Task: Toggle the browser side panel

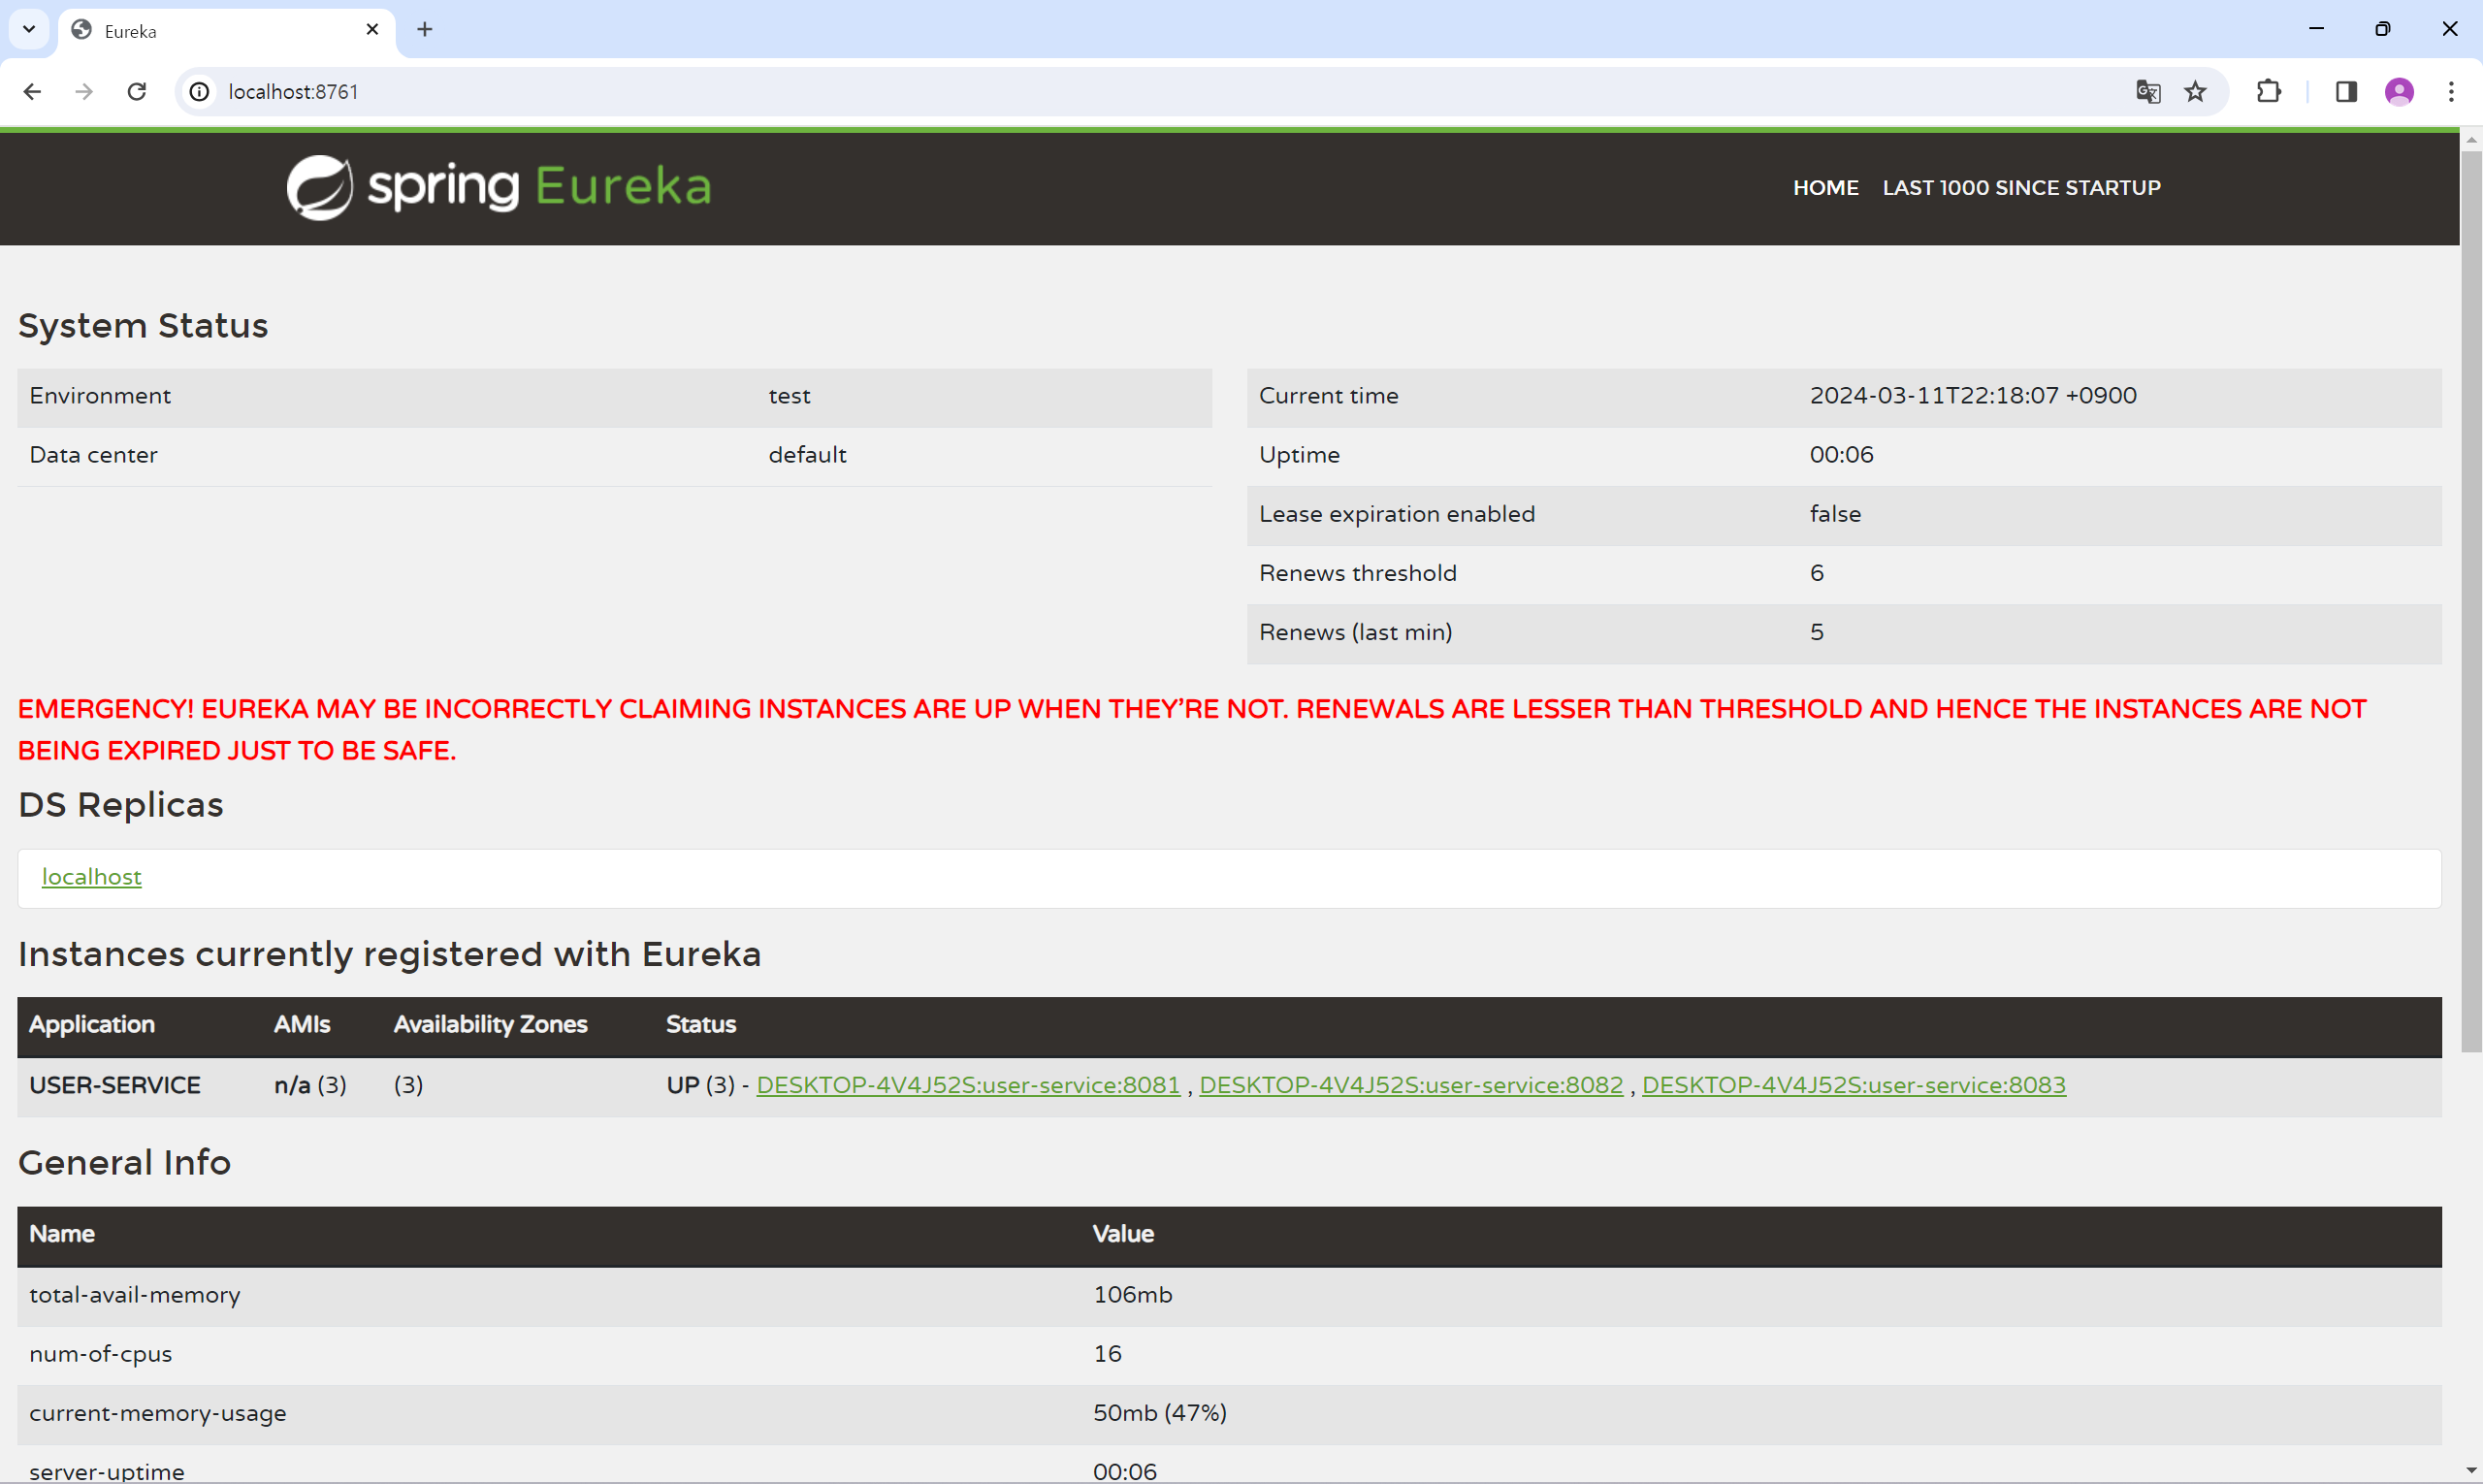Action: [x=2346, y=92]
